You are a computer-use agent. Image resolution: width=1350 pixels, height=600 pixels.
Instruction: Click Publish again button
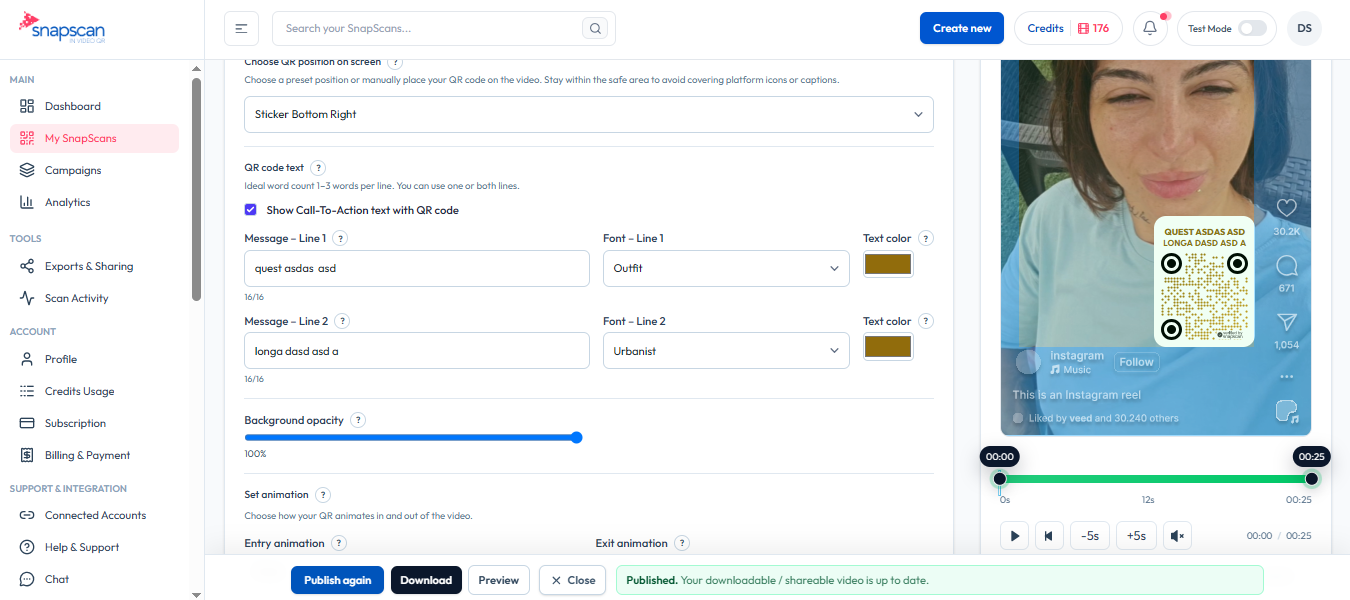point(337,580)
